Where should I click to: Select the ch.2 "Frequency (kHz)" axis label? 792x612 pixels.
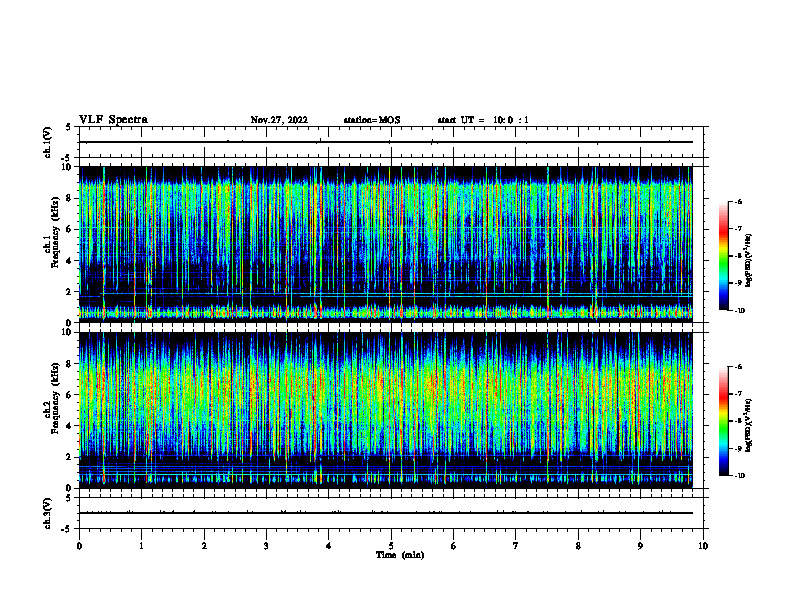coord(55,398)
